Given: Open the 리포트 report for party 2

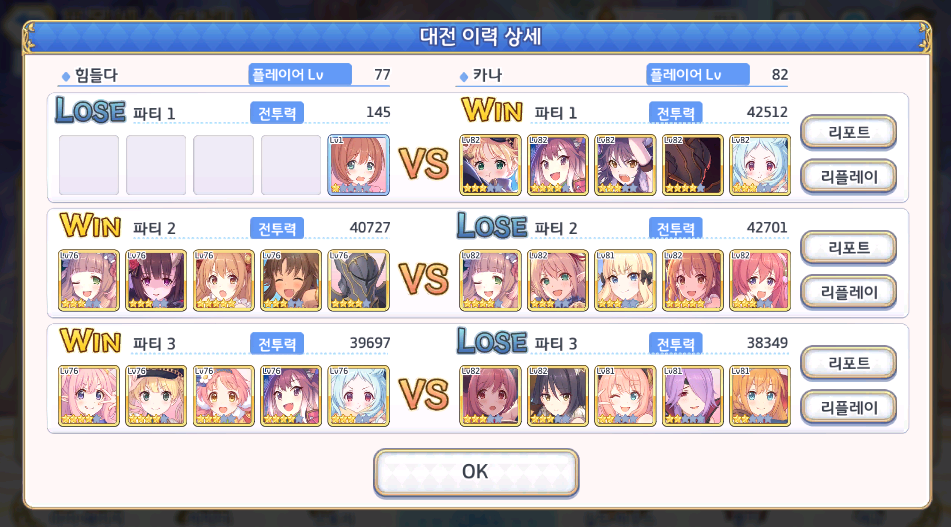Looking at the screenshot, I should click(848, 247).
